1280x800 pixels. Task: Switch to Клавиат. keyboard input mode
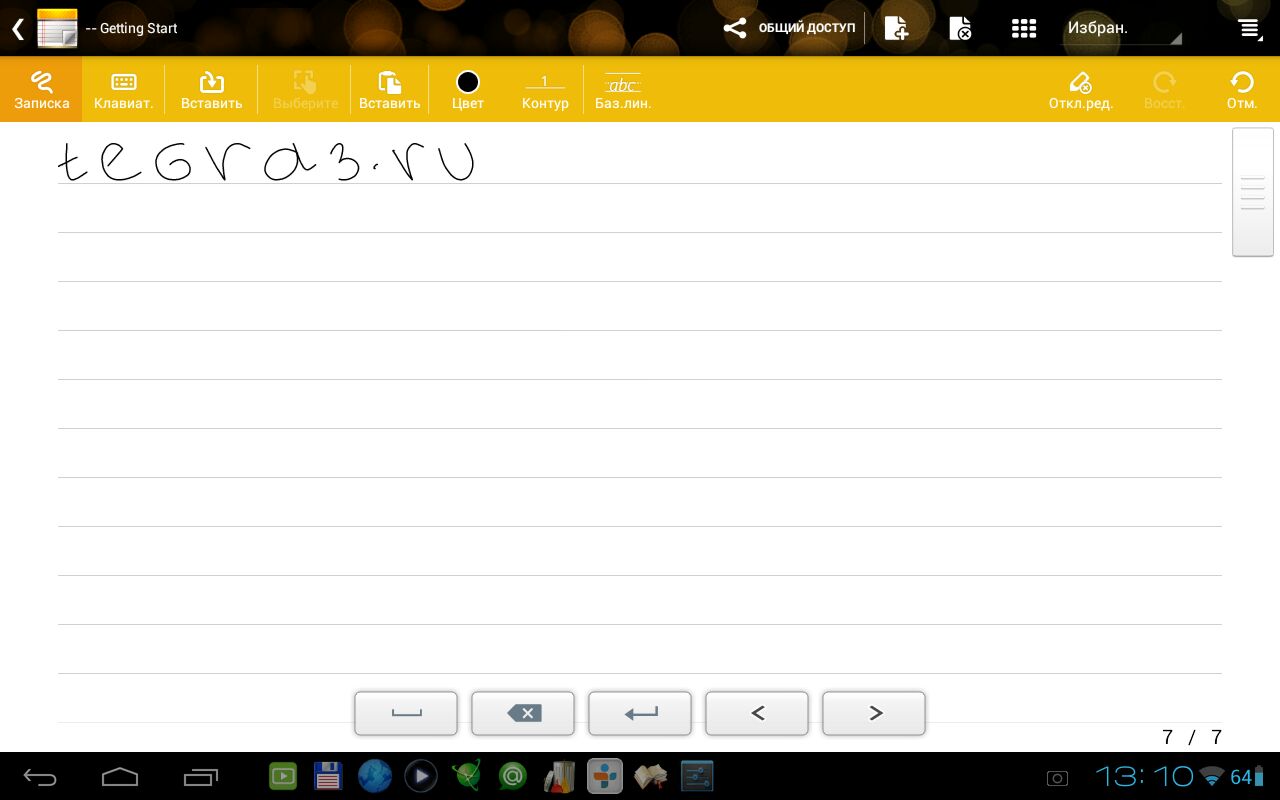click(123, 89)
